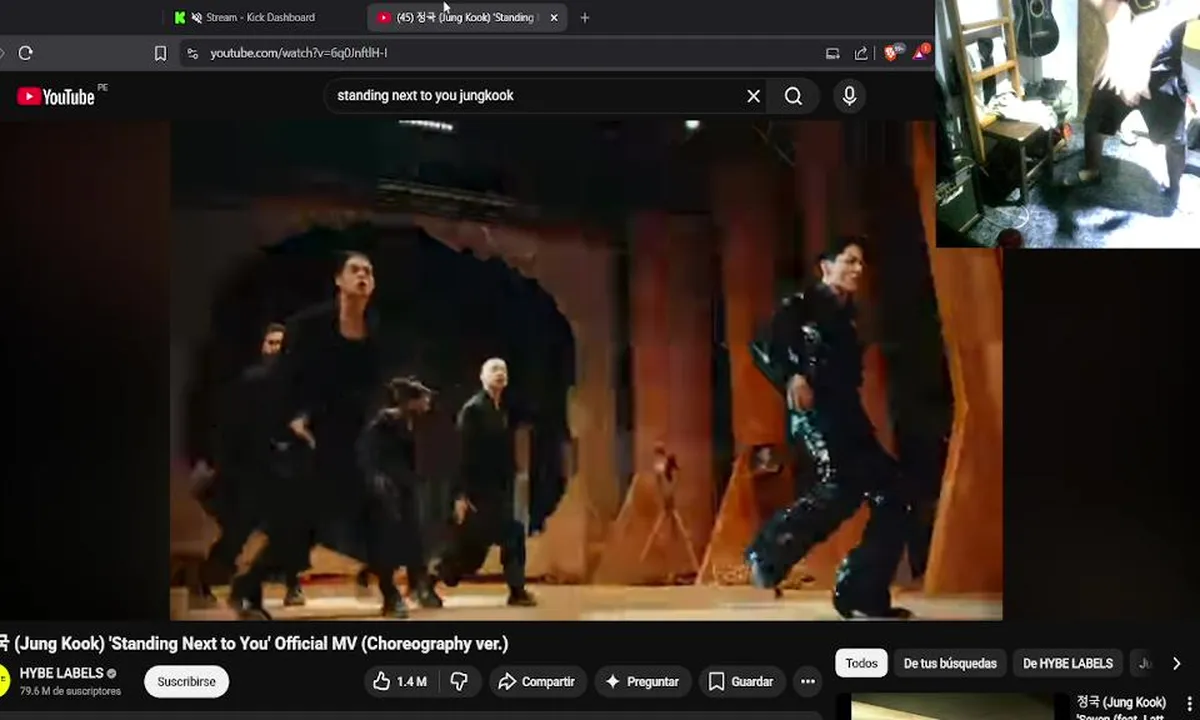The height and width of the screenshot is (720, 1200).
Task: Select the De HYBE LABELS chip
Action: (x=1068, y=663)
